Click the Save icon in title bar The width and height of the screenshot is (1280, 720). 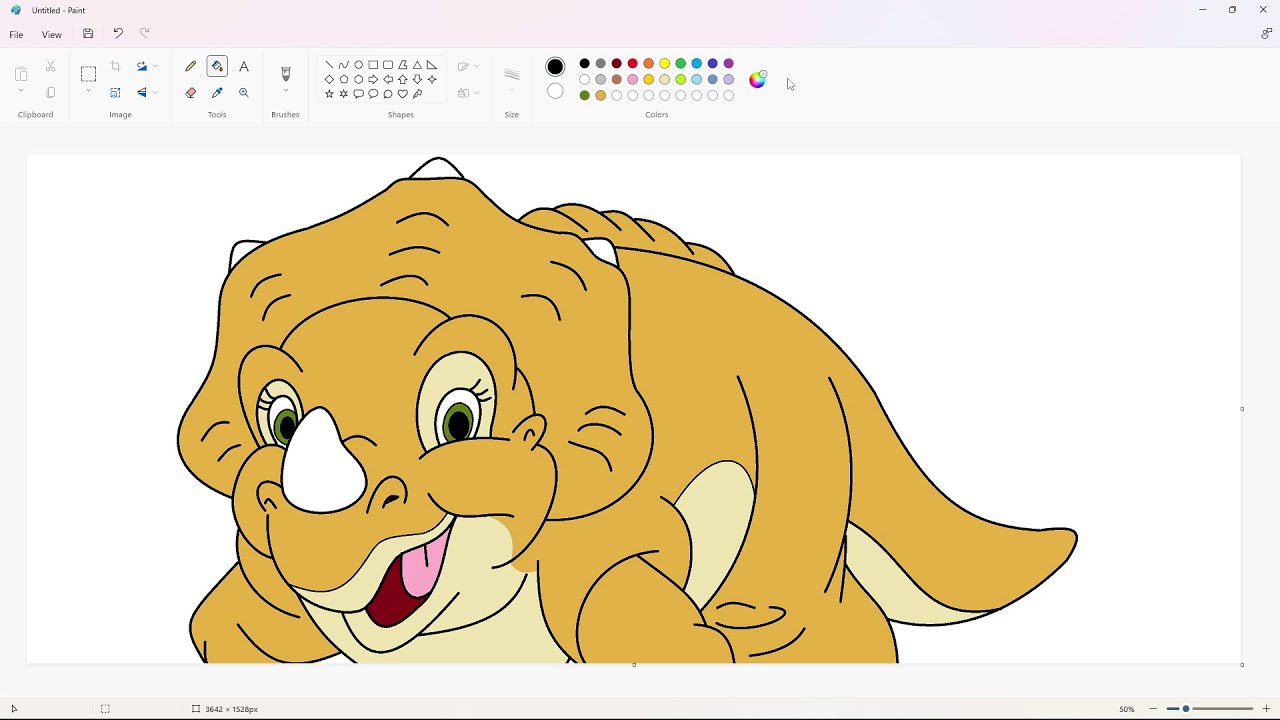pyautogui.click(x=88, y=34)
